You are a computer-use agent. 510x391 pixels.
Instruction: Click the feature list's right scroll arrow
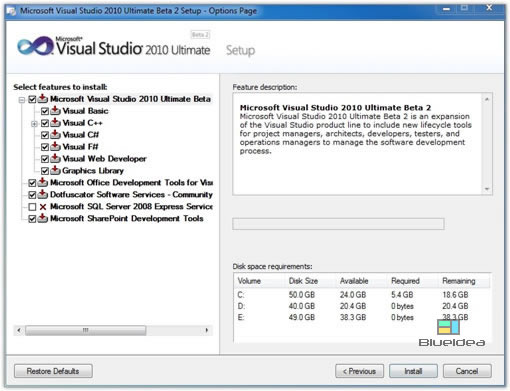click(207, 330)
